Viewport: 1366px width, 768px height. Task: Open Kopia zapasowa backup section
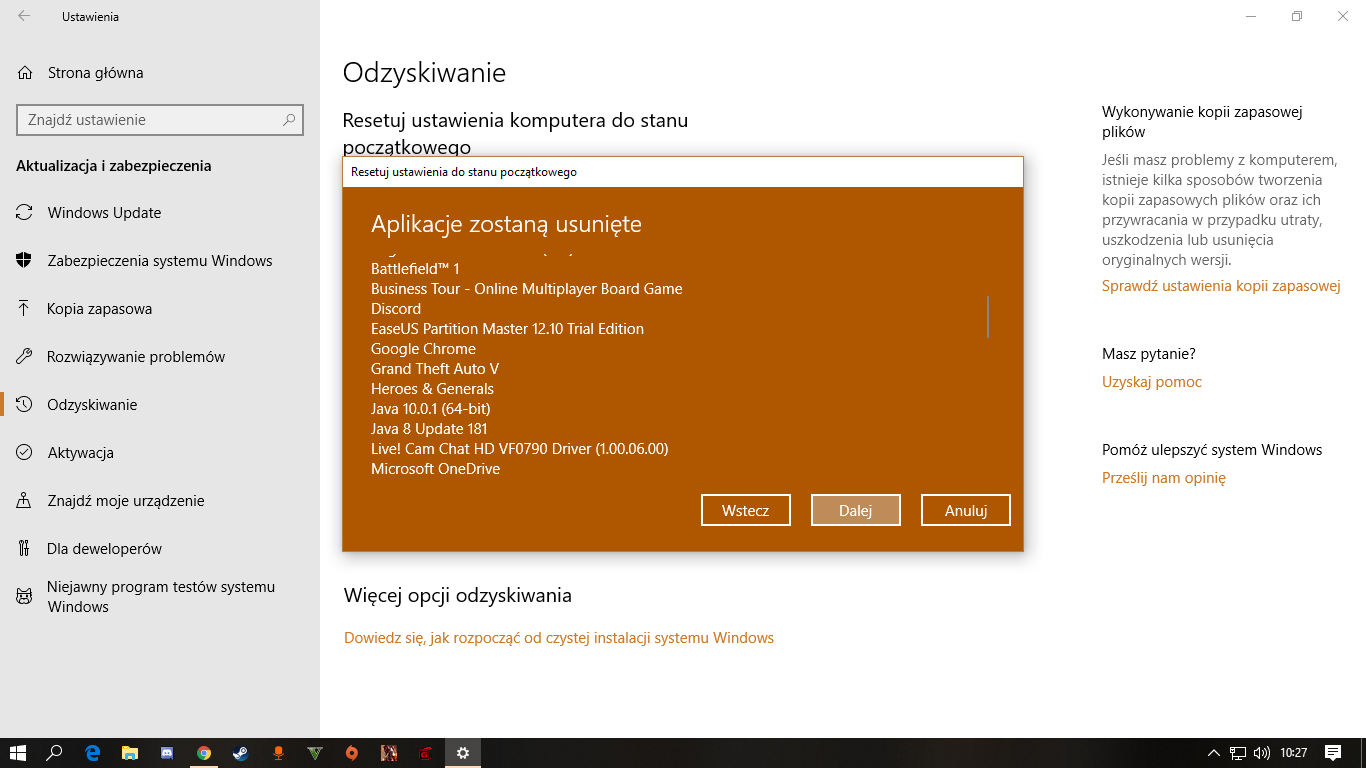point(99,309)
